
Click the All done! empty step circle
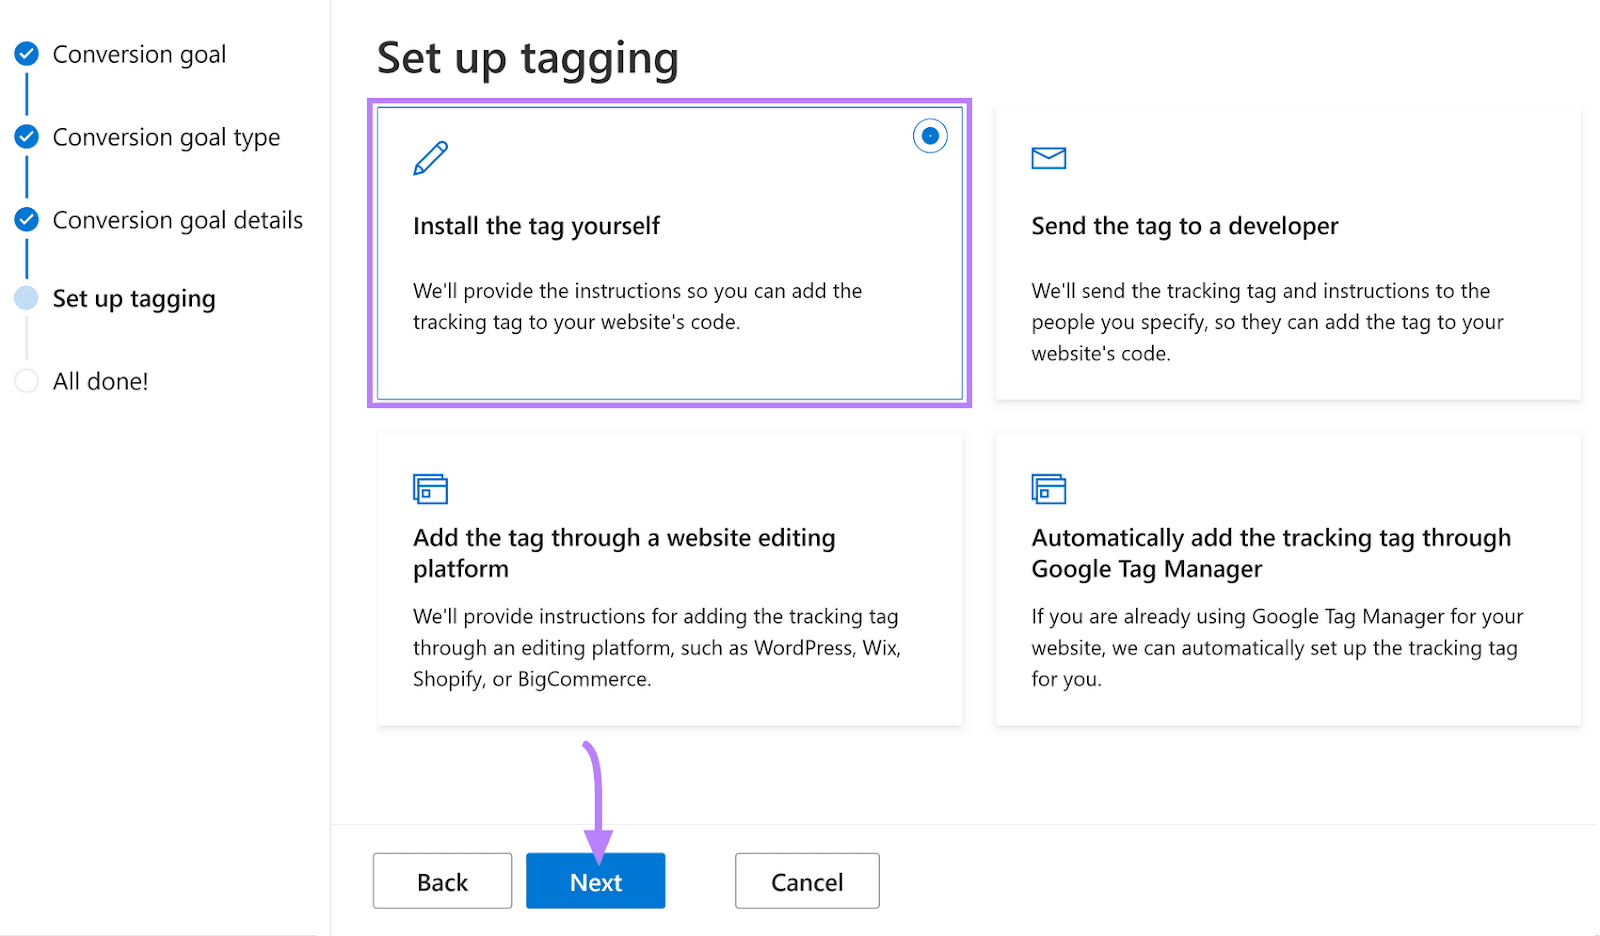pyautogui.click(x=27, y=381)
